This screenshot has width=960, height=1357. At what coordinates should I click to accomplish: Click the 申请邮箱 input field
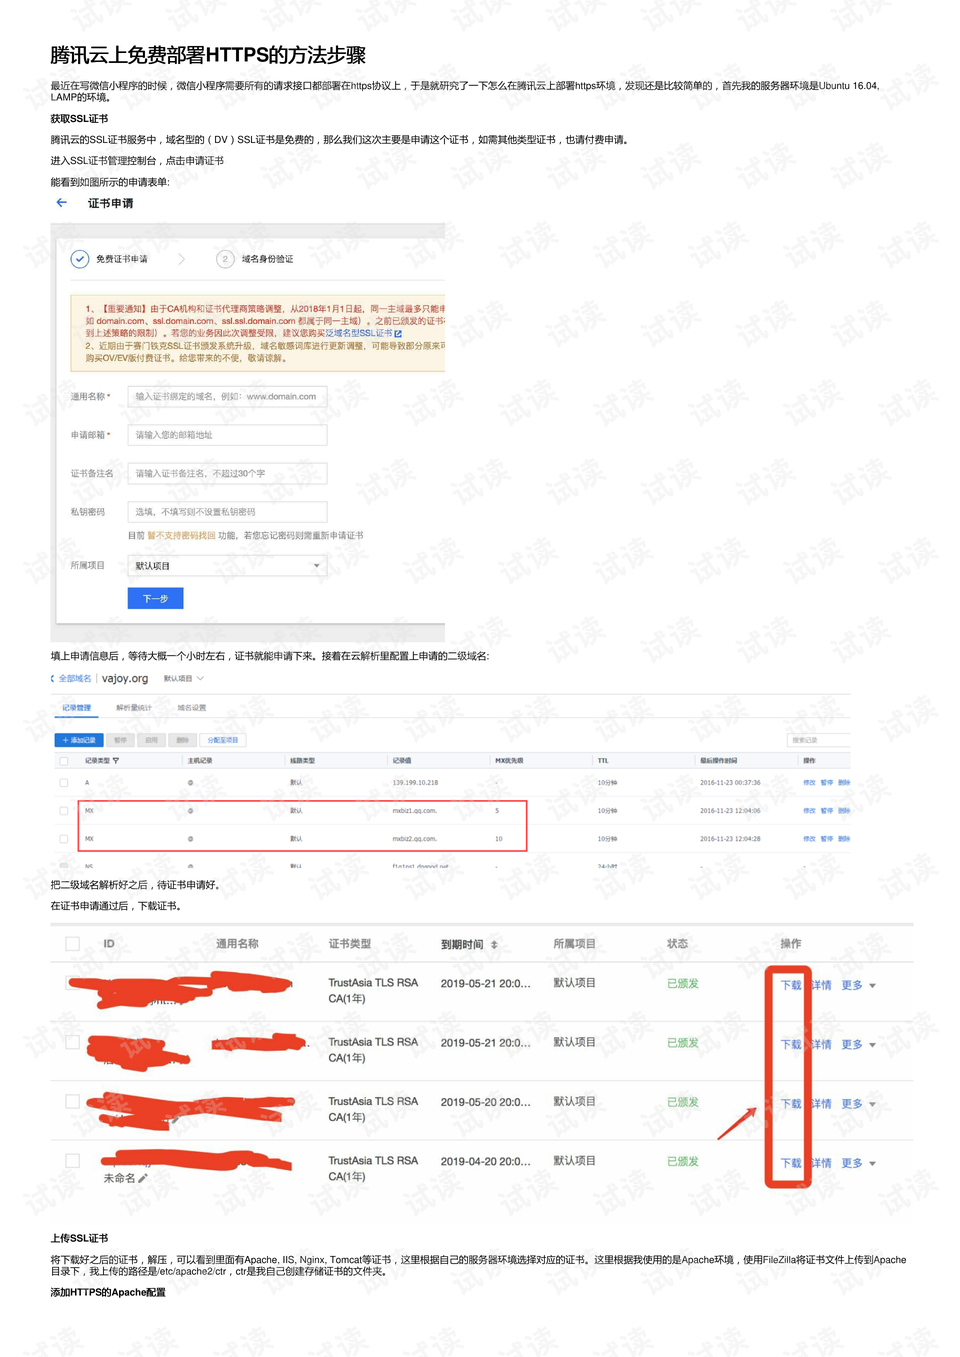(x=227, y=435)
